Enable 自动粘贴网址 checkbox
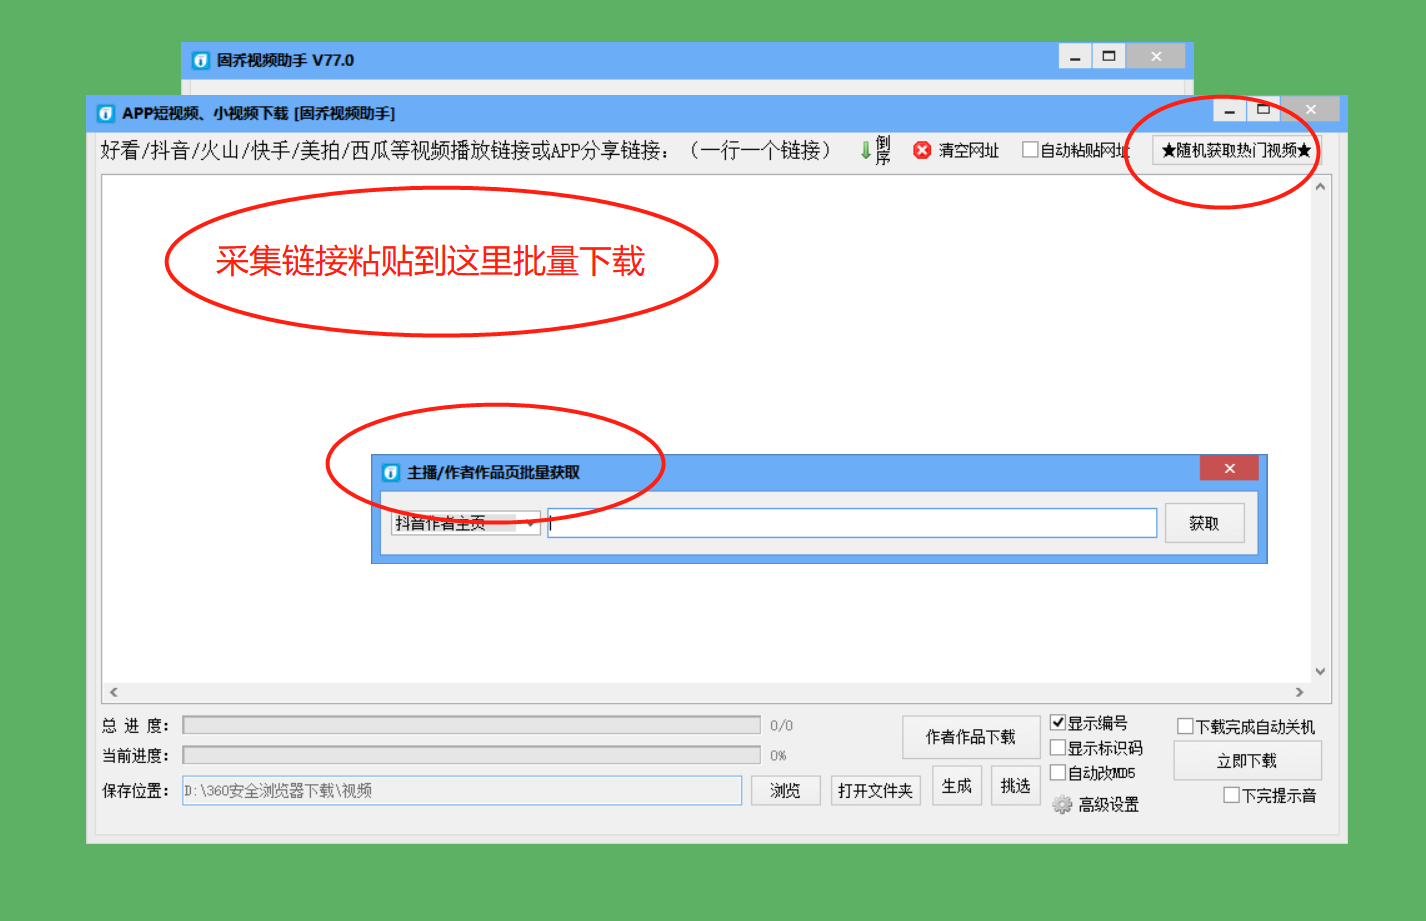Screen dimensions: 1426x921 [1030, 150]
